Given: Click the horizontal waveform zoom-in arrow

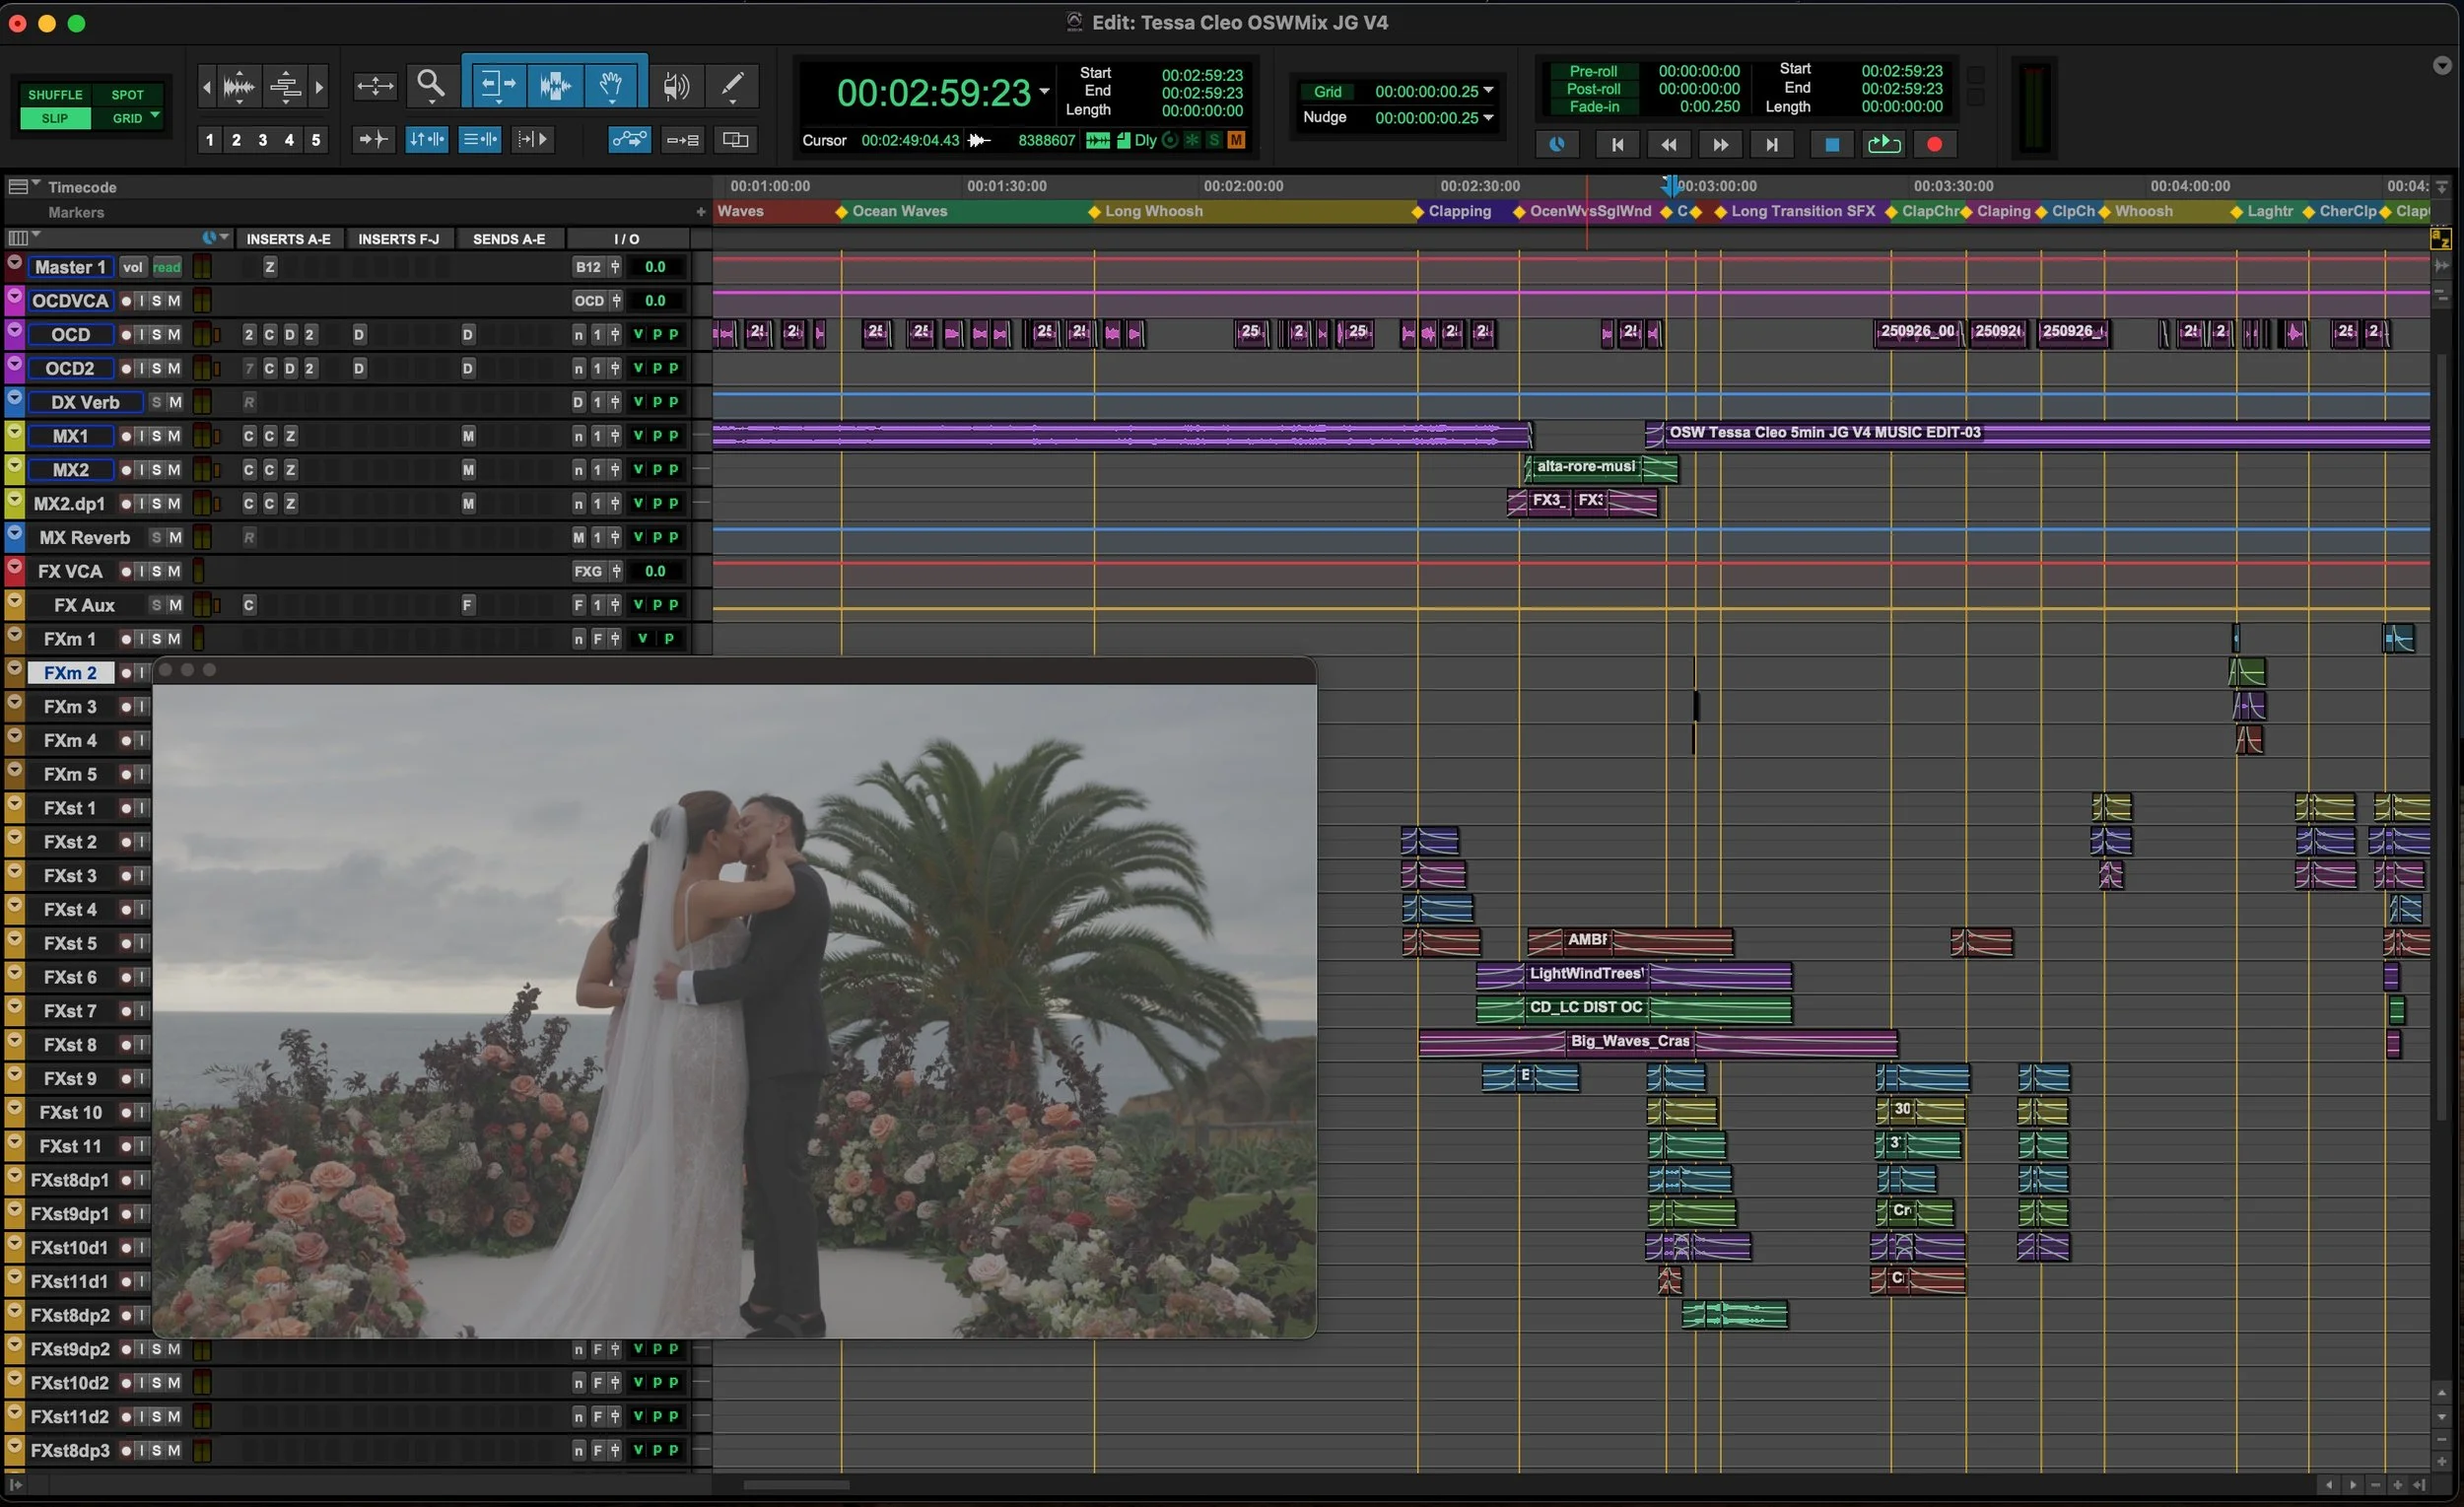Looking at the screenshot, I should 320,87.
